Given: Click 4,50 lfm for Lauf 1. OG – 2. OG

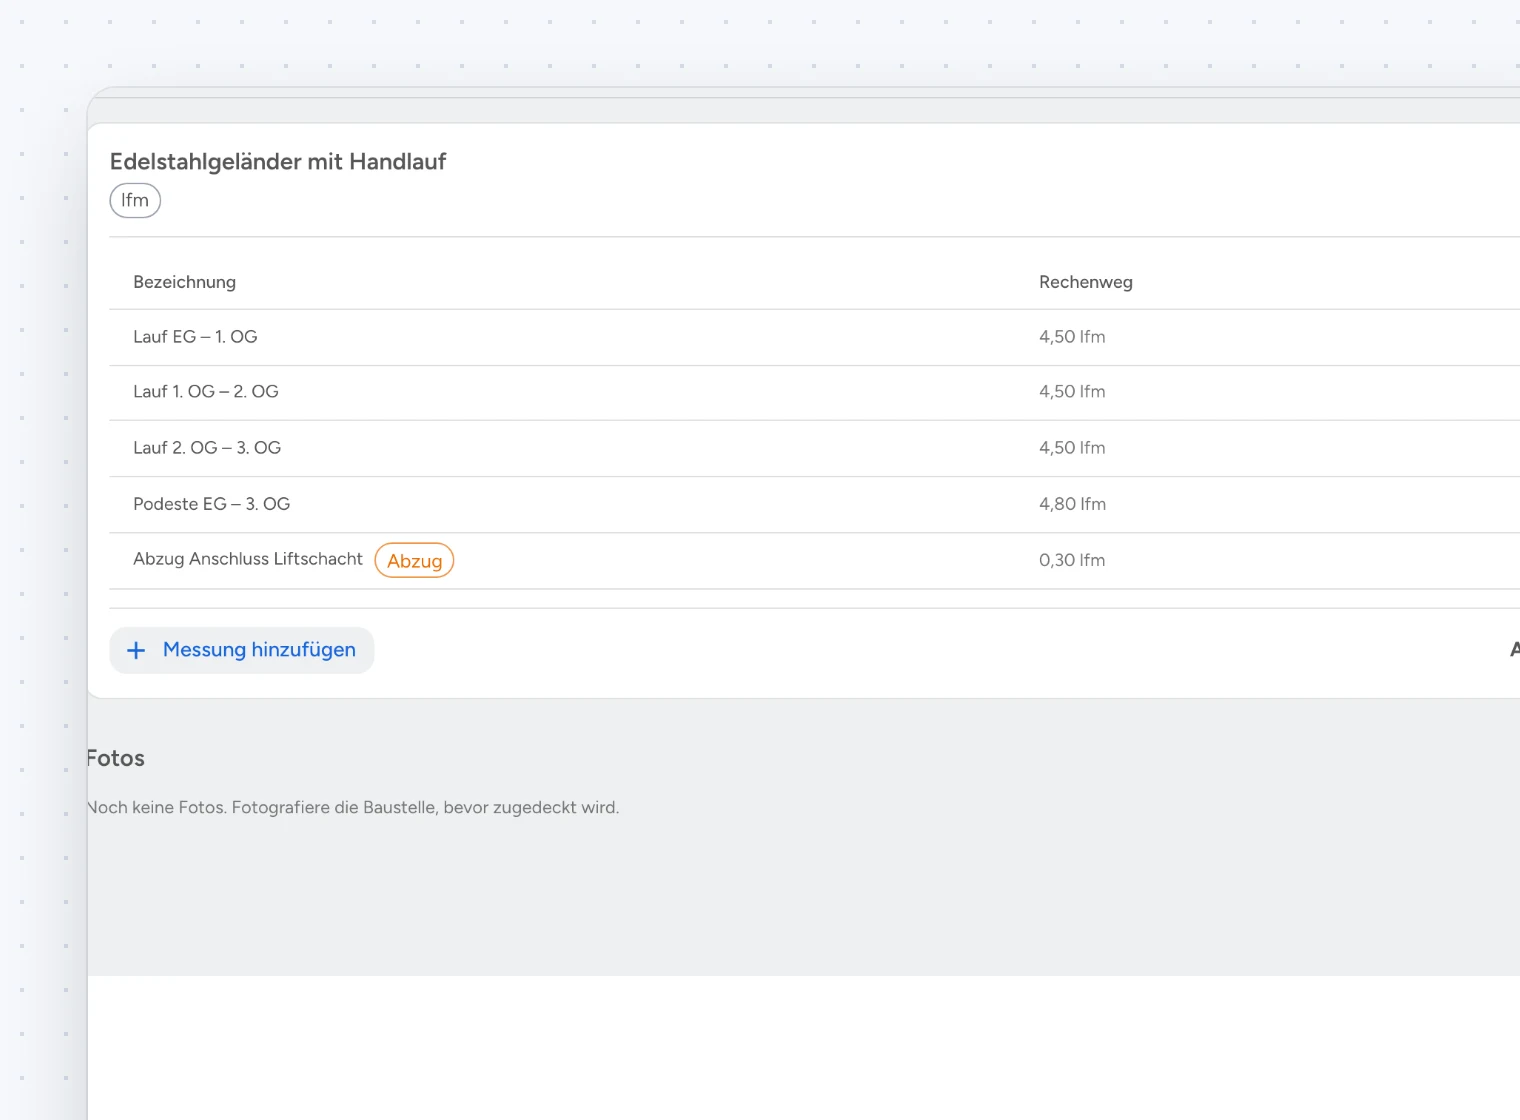Looking at the screenshot, I should (x=1072, y=392).
